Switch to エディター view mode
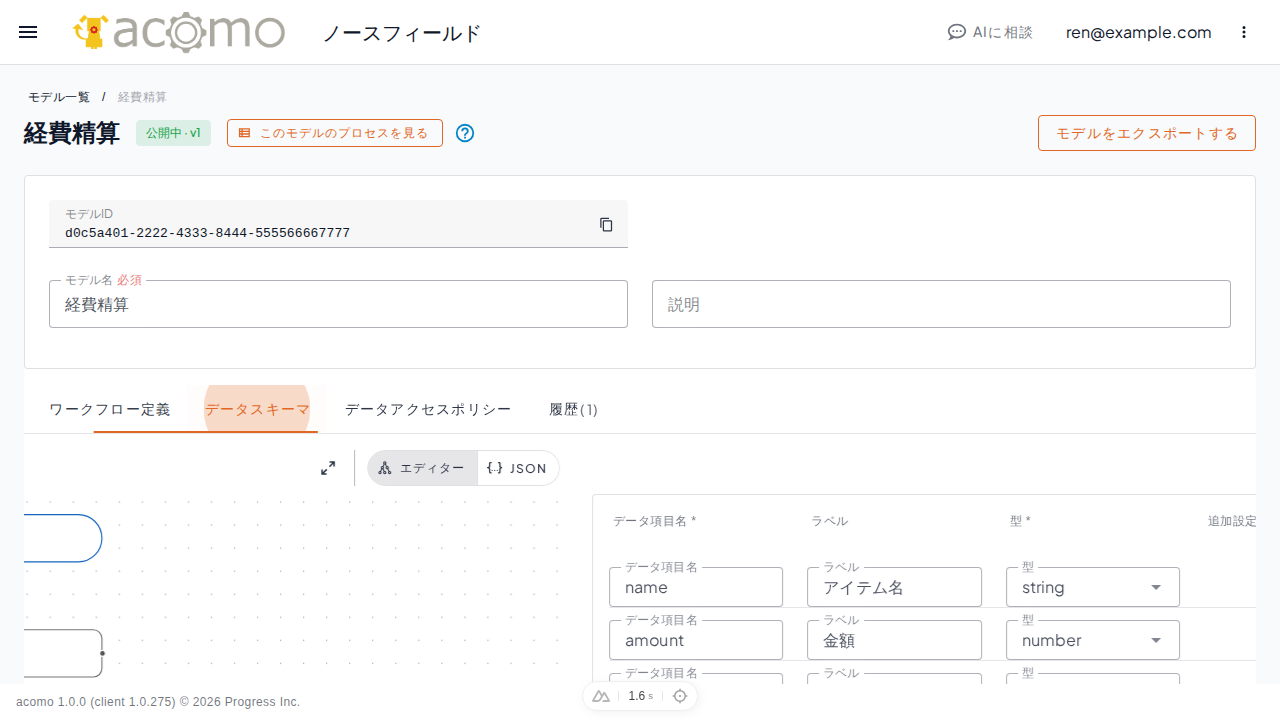This screenshot has height=720, width=1280. click(422, 468)
